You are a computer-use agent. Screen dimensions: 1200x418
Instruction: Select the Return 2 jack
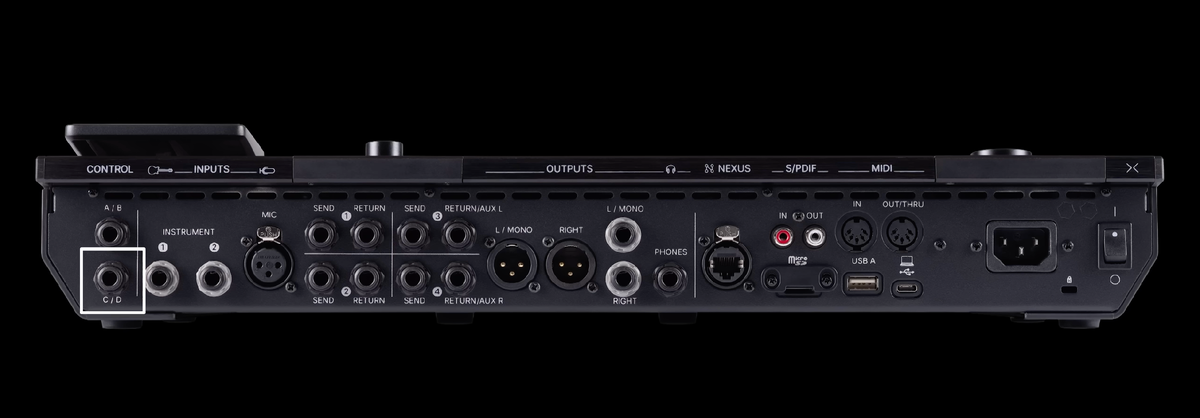367,276
